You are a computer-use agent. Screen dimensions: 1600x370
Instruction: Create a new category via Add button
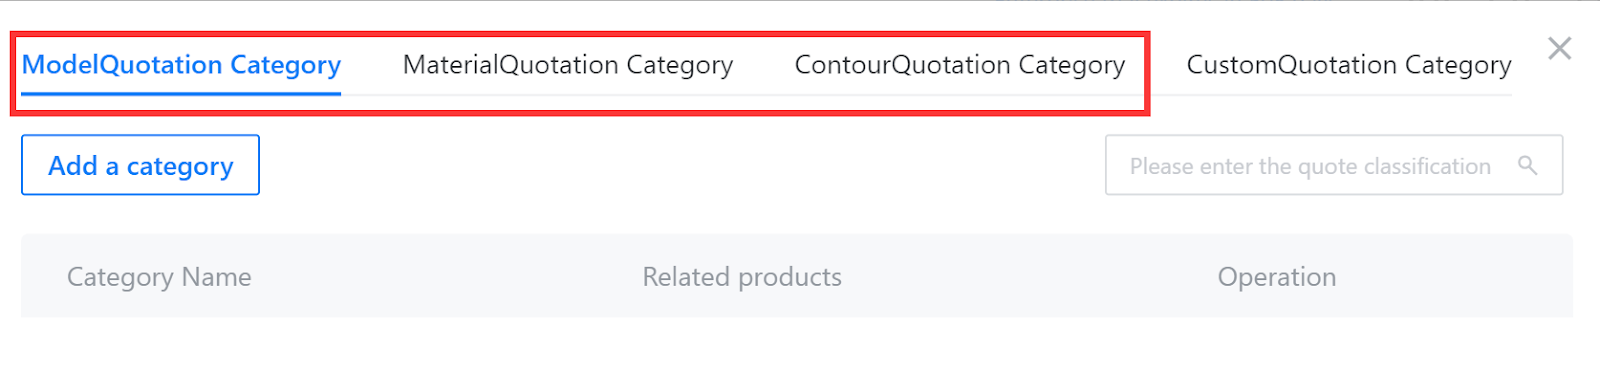140,165
